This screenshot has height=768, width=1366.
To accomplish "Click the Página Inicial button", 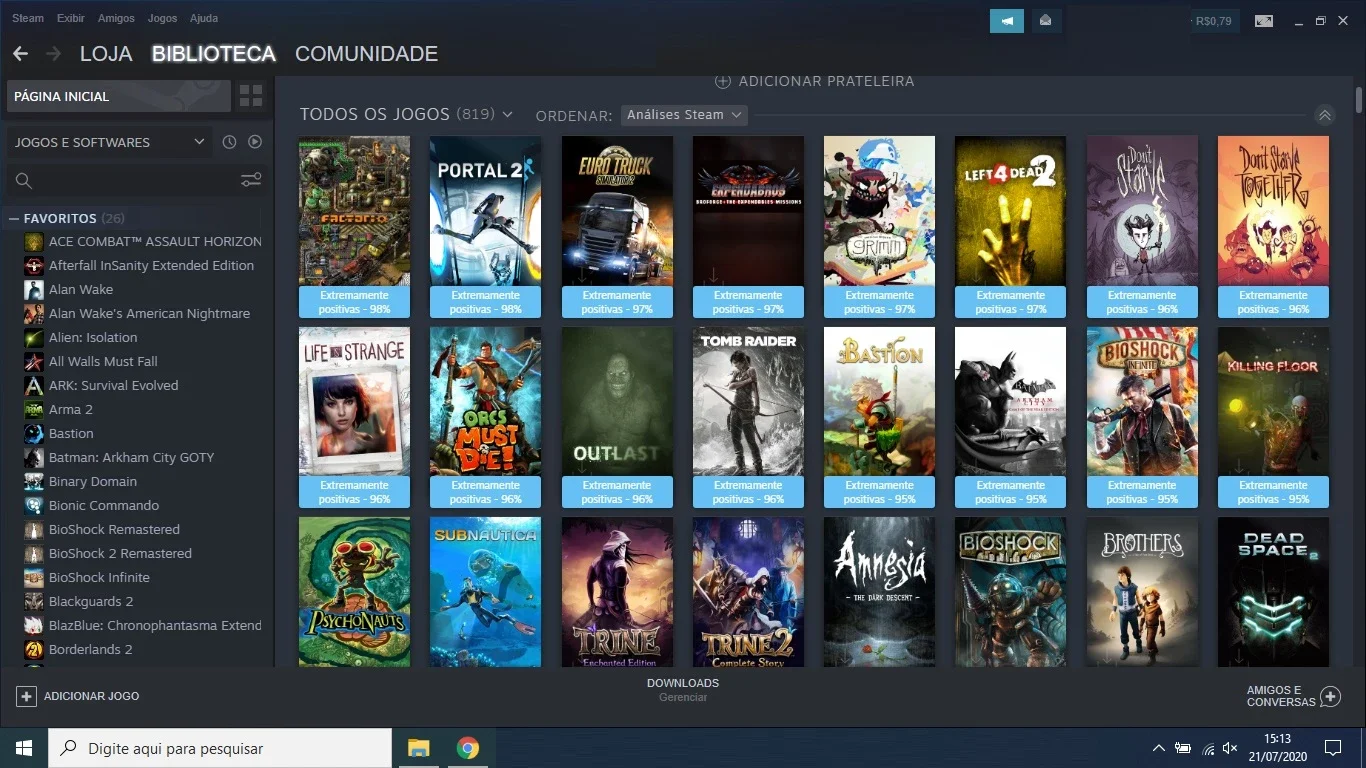I will coord(119,96).
